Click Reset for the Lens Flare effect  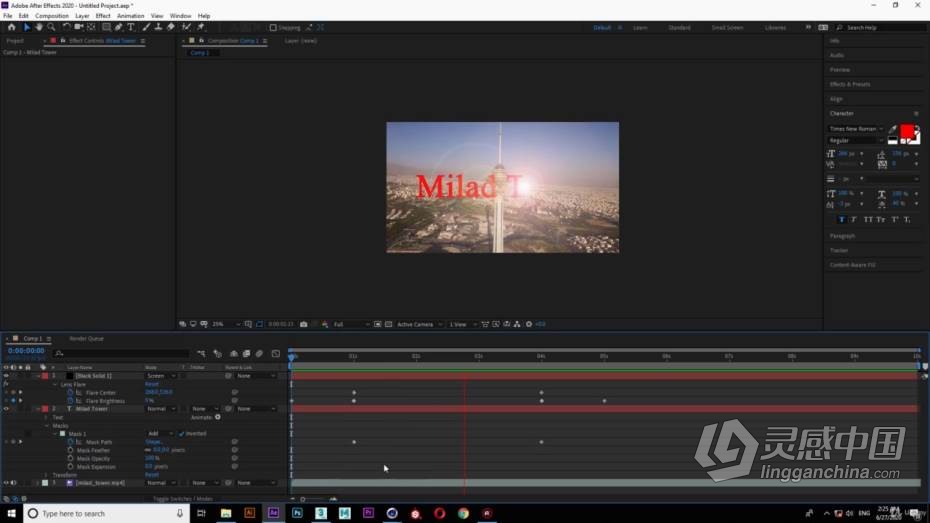tap(152, 384)
